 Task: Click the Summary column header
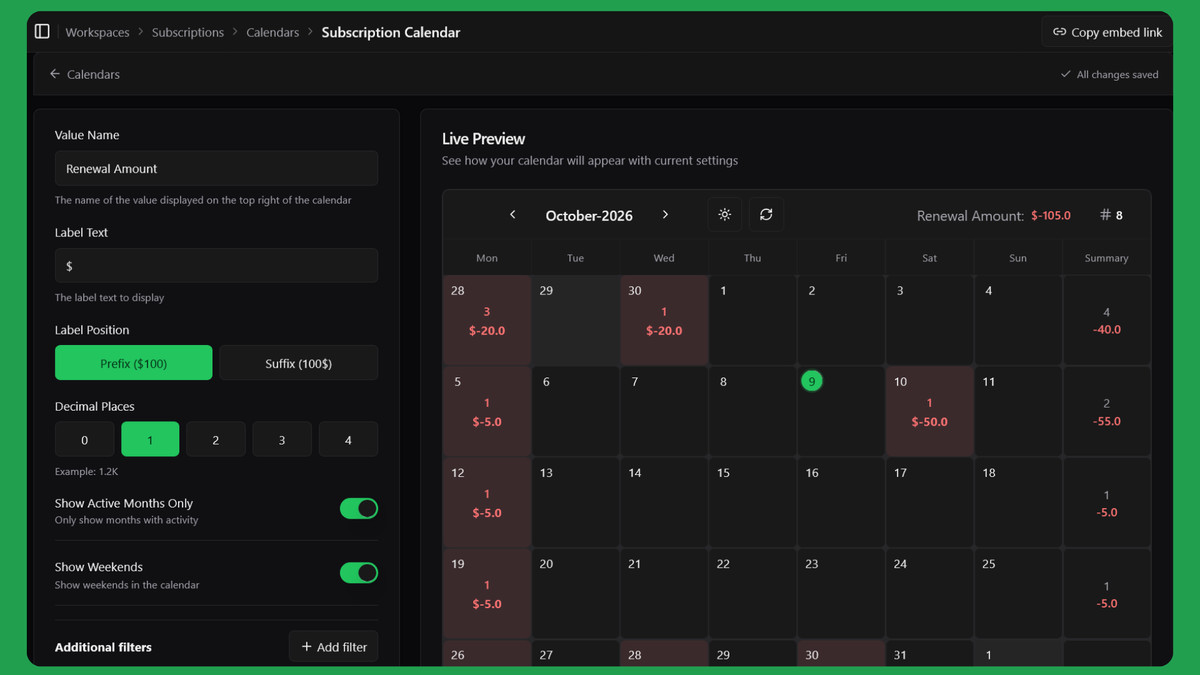tap(1107, 258)
